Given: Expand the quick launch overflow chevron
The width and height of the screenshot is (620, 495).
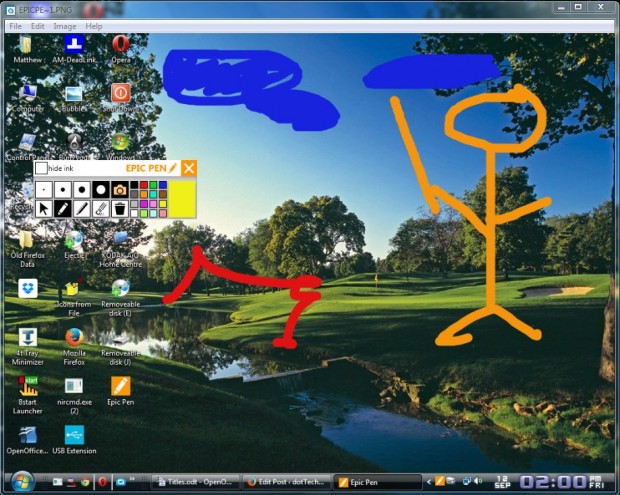Looking at the screenshot, I should (132, 479).
